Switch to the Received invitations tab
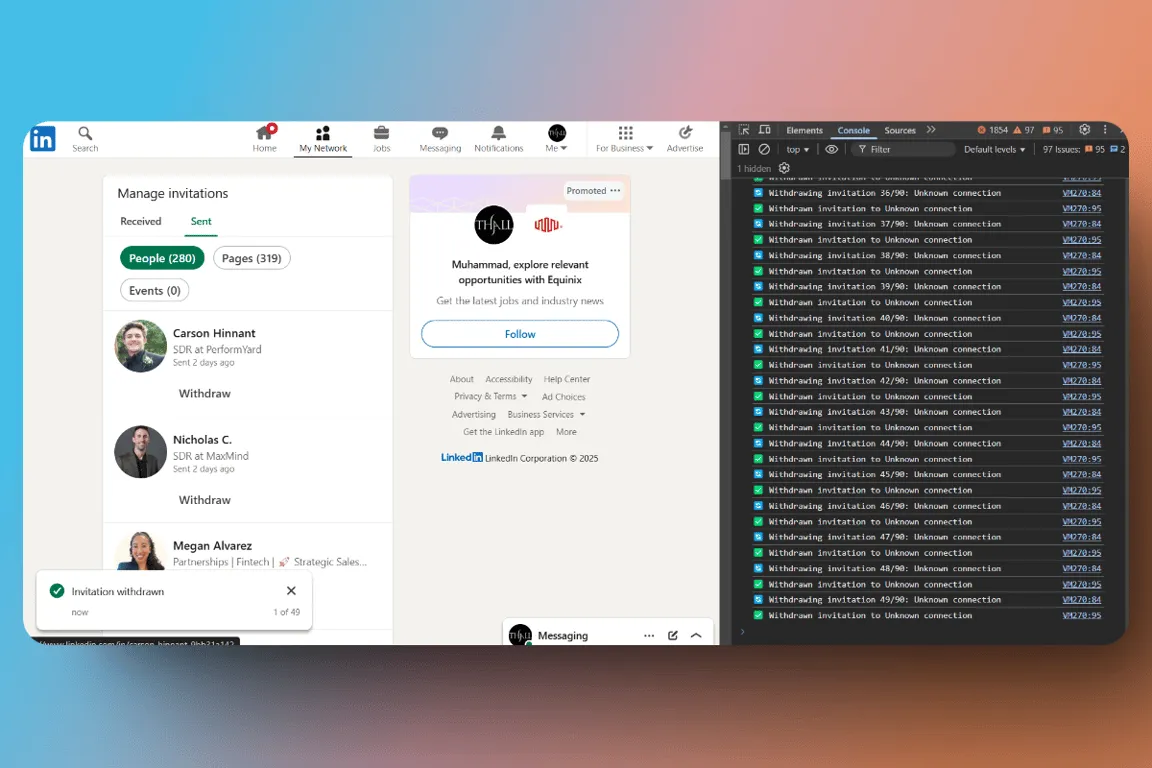Viewport: 1152px width, 768px height. click(140, 221)
